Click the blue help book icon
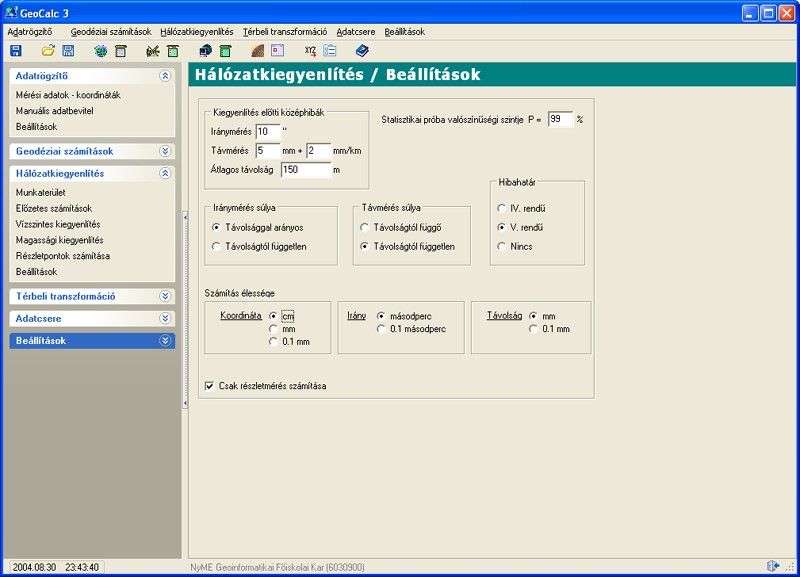Viewport: 800px width, 577px height. (x=362, y=51)
